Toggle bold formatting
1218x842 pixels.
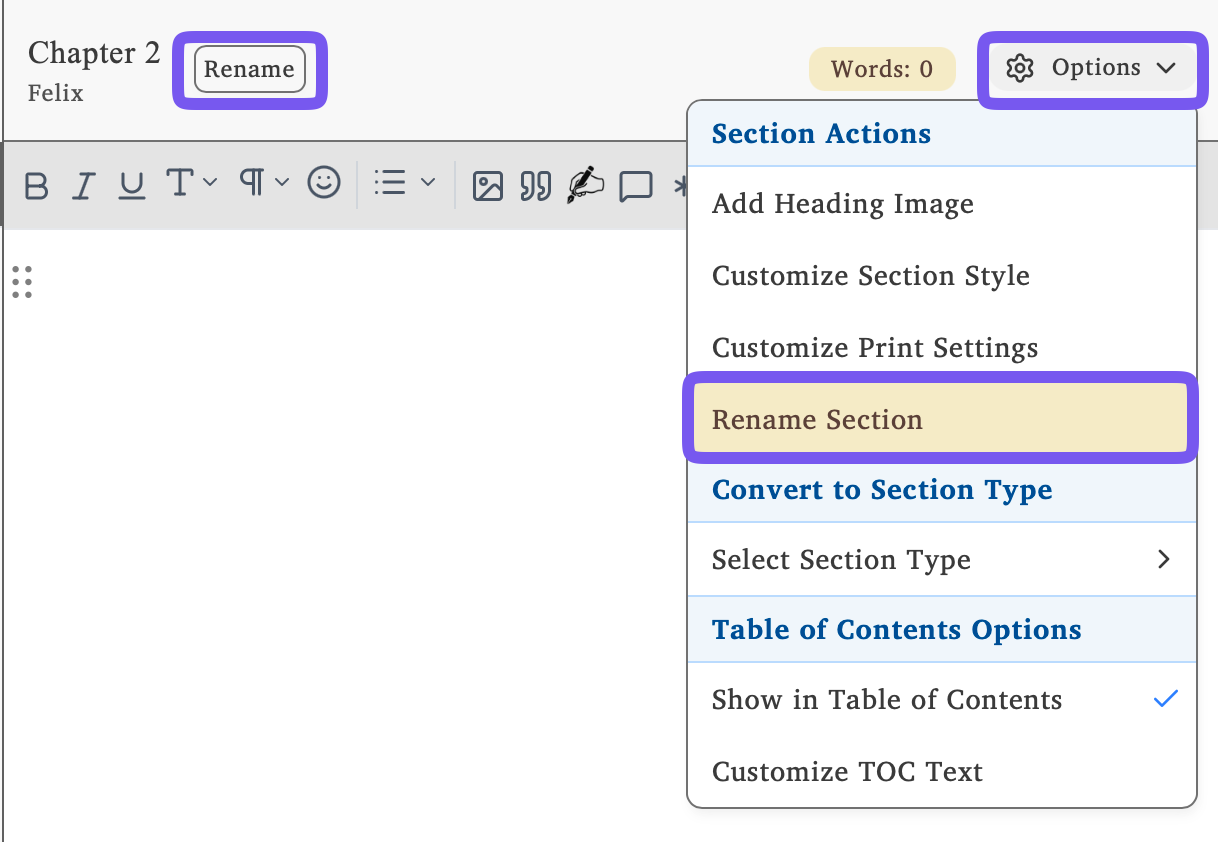coord(36,186)
